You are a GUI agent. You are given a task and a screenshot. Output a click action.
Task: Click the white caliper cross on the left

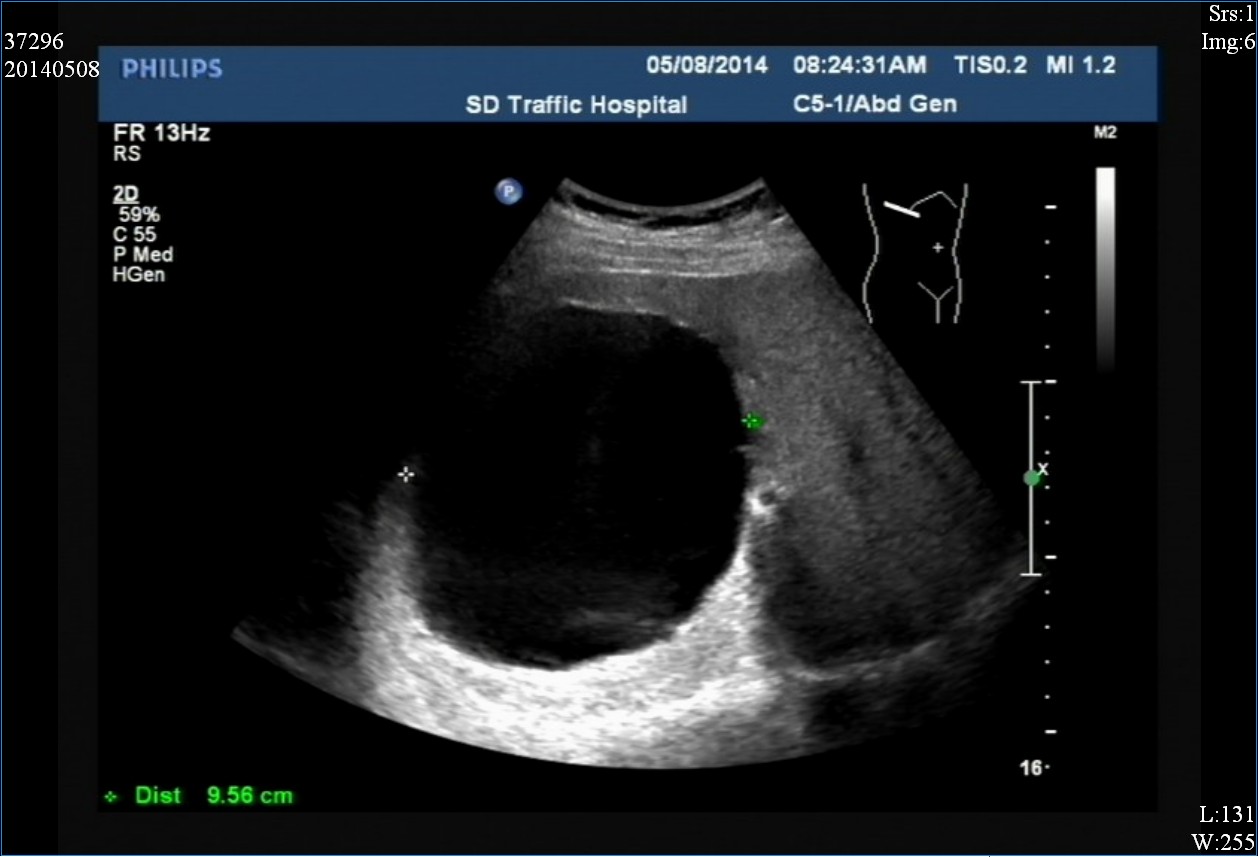coord(405,474)
